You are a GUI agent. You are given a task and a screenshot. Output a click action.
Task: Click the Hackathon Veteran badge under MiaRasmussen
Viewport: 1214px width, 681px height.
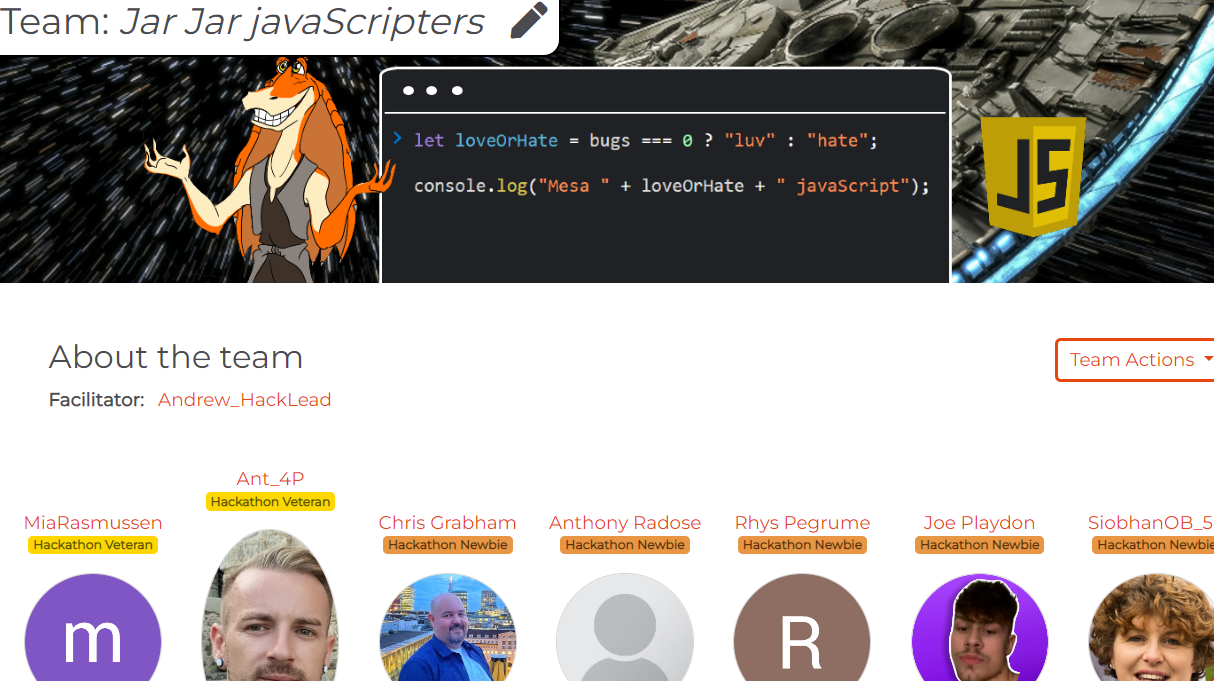point(93,545)
